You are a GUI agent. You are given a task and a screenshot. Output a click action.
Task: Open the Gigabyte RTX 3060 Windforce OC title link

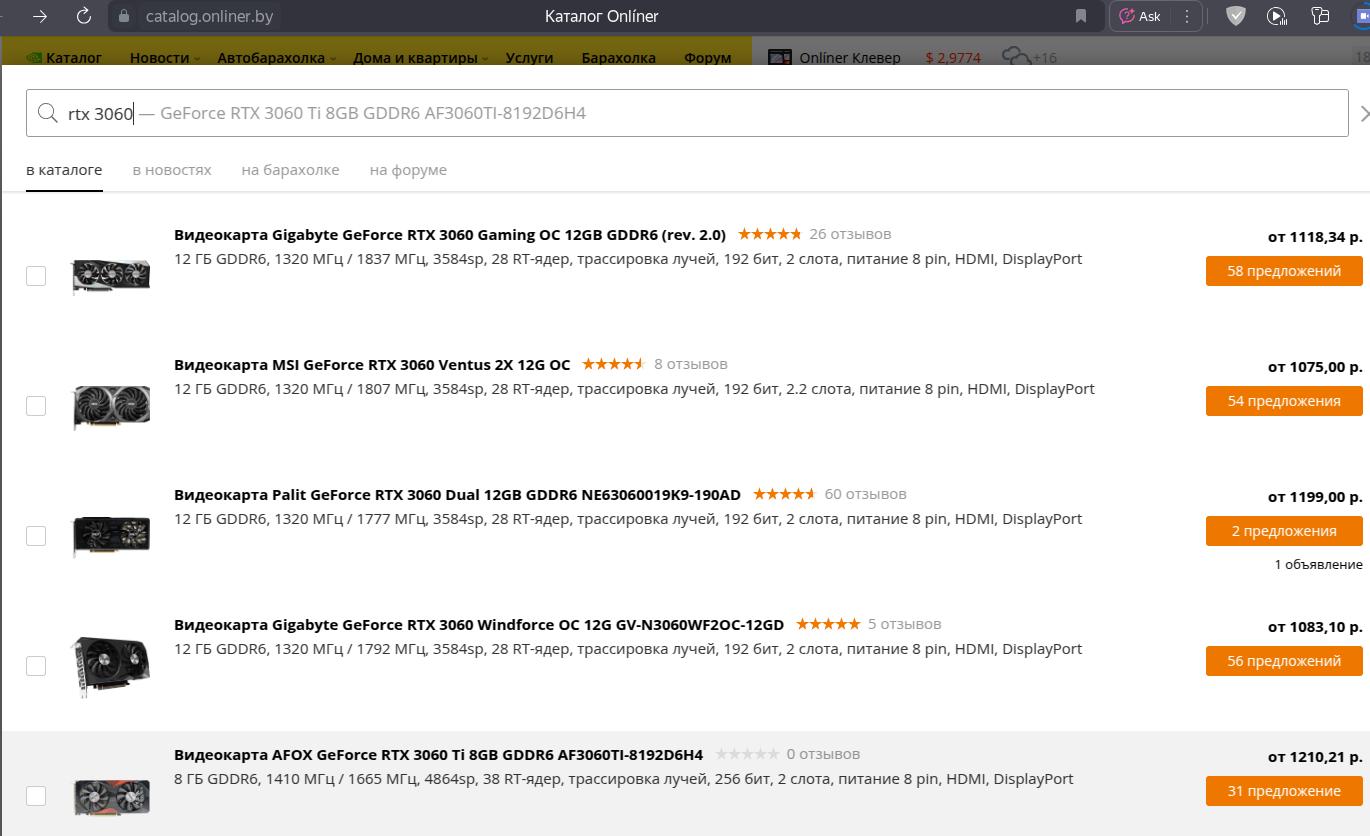click(479, 625)
